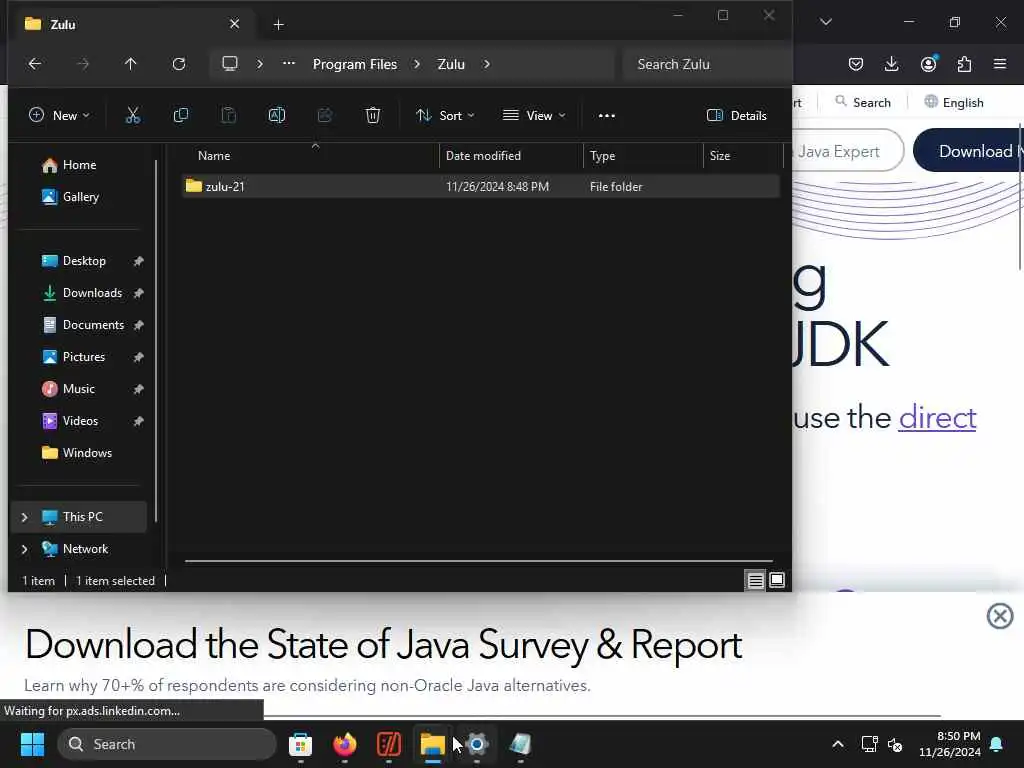Sort by Date modified column header
The height and width of the screenshot is (768, 1024).
(x=483, y=155)
